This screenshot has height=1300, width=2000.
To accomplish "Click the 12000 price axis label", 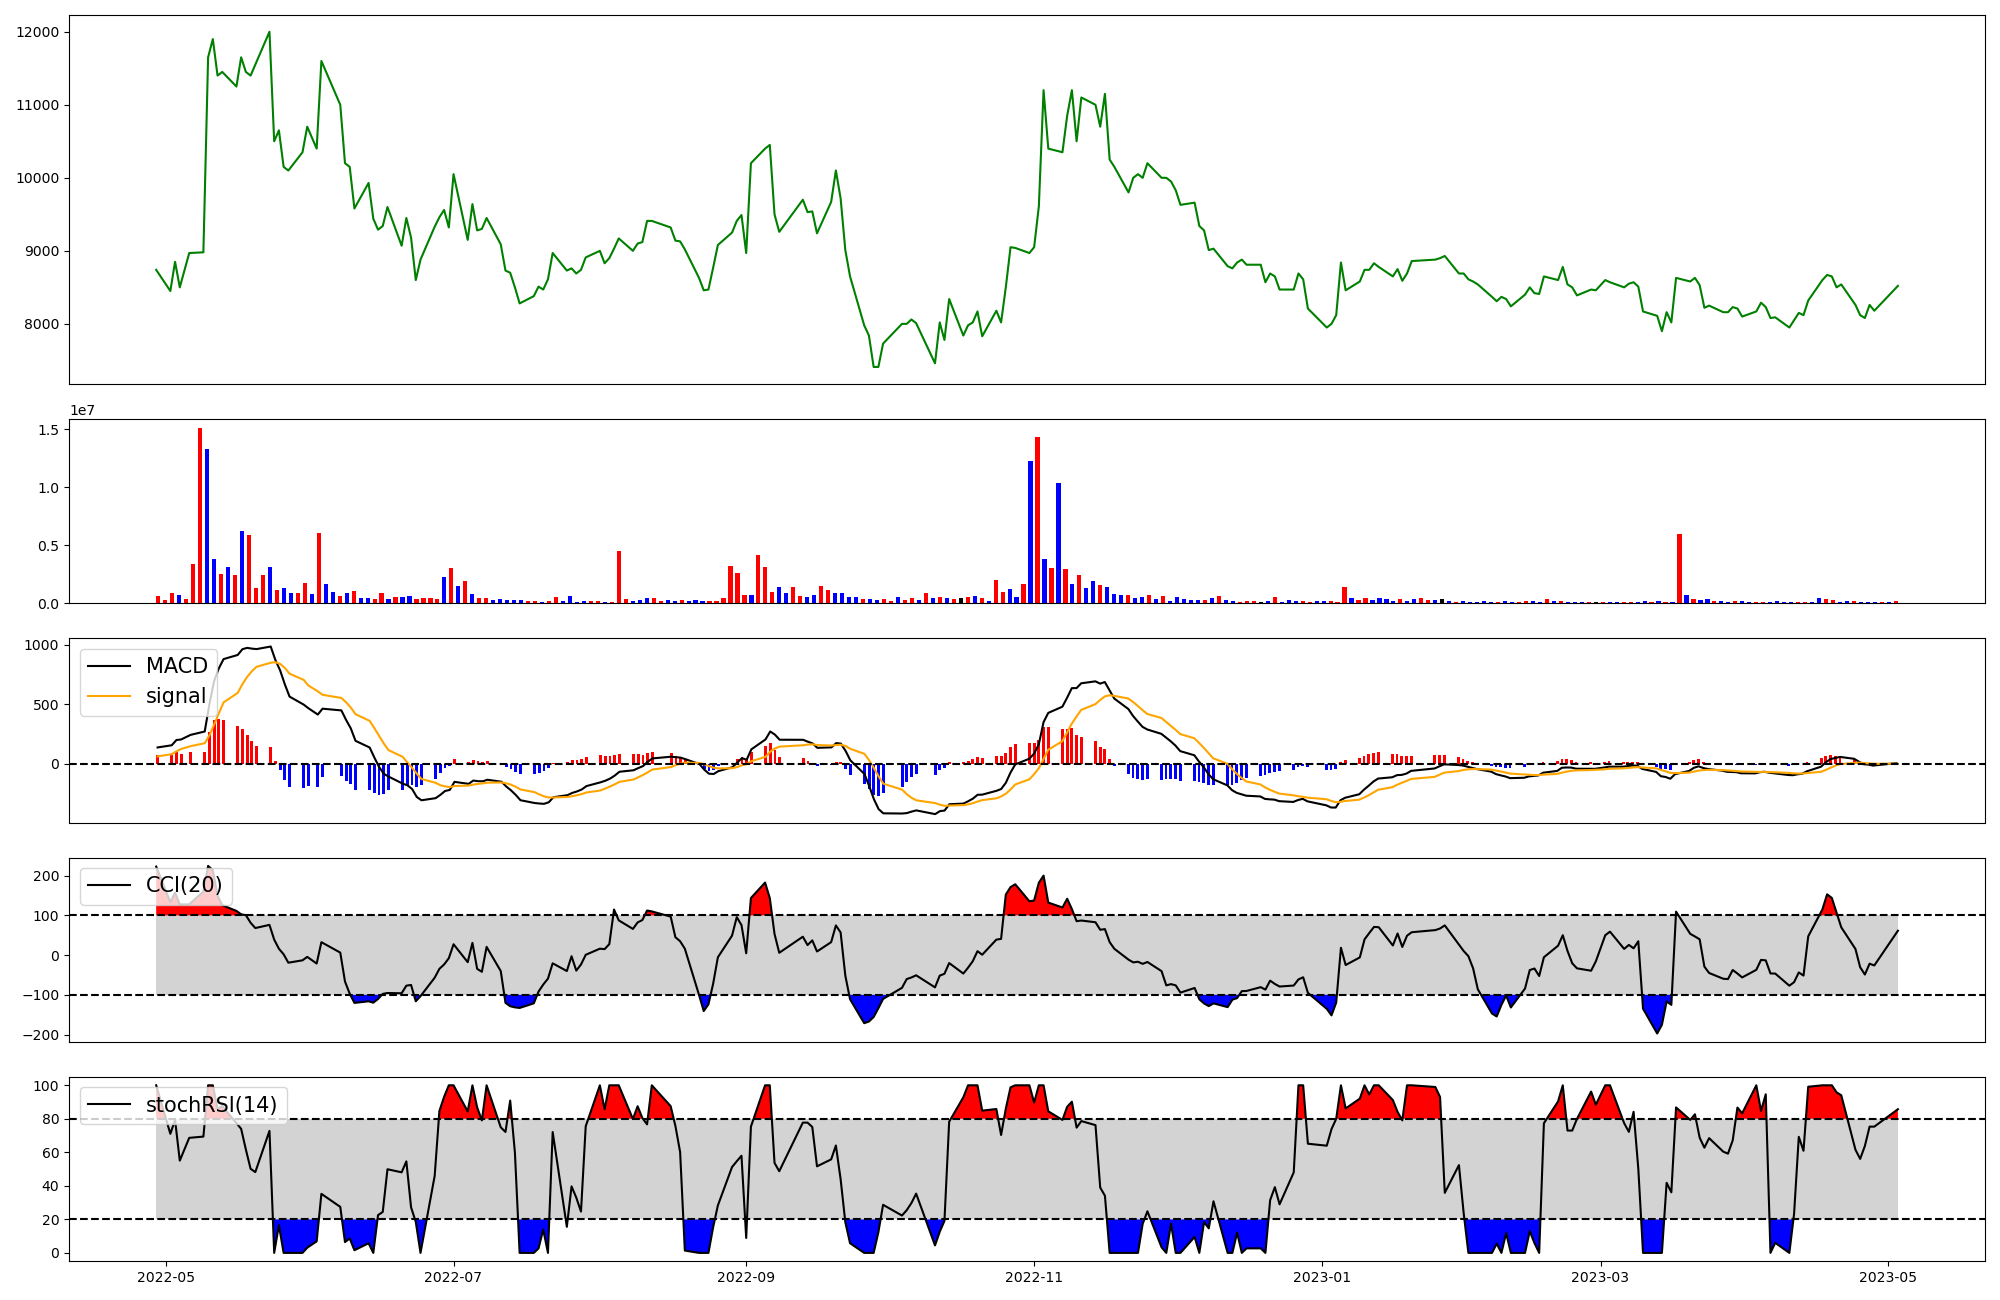I will click(37, 32).
